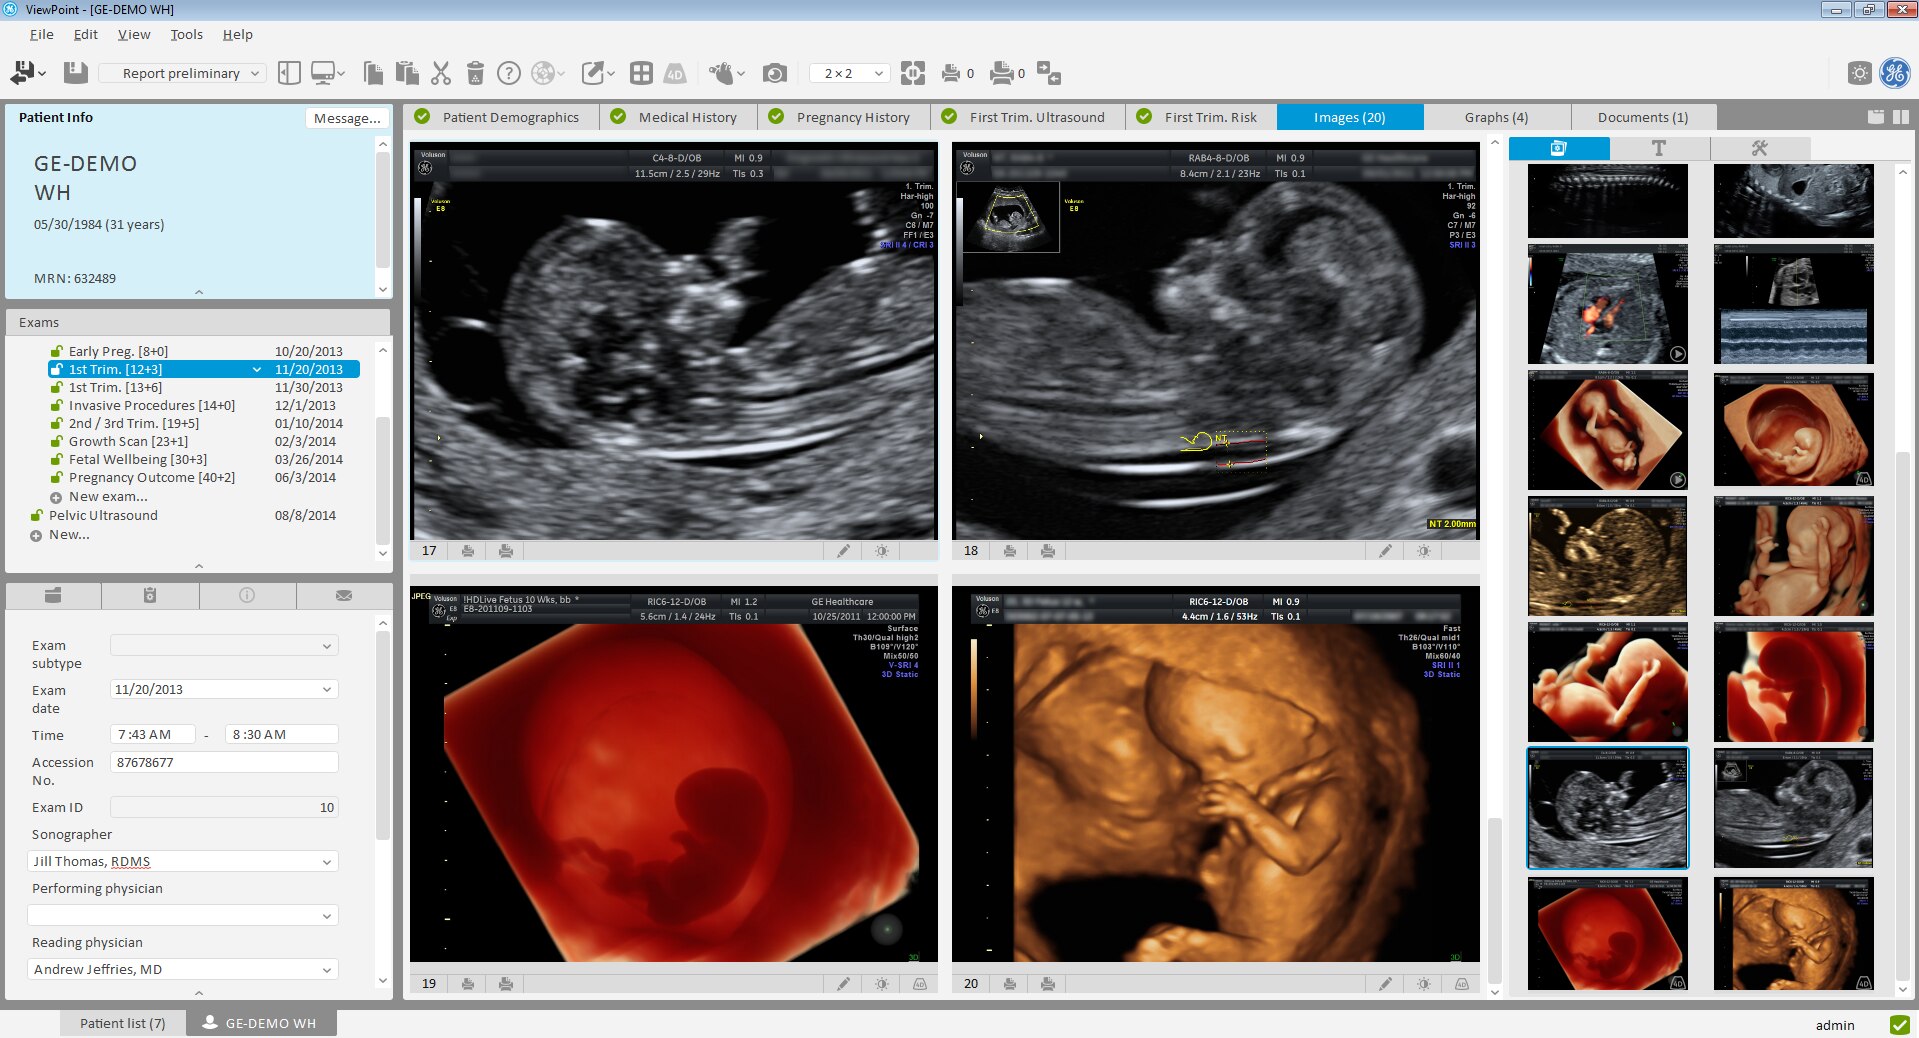This screenshot has height=1038, width=1919.
Task: Click the brightness icon under image 18
Action: point(1423,551)
